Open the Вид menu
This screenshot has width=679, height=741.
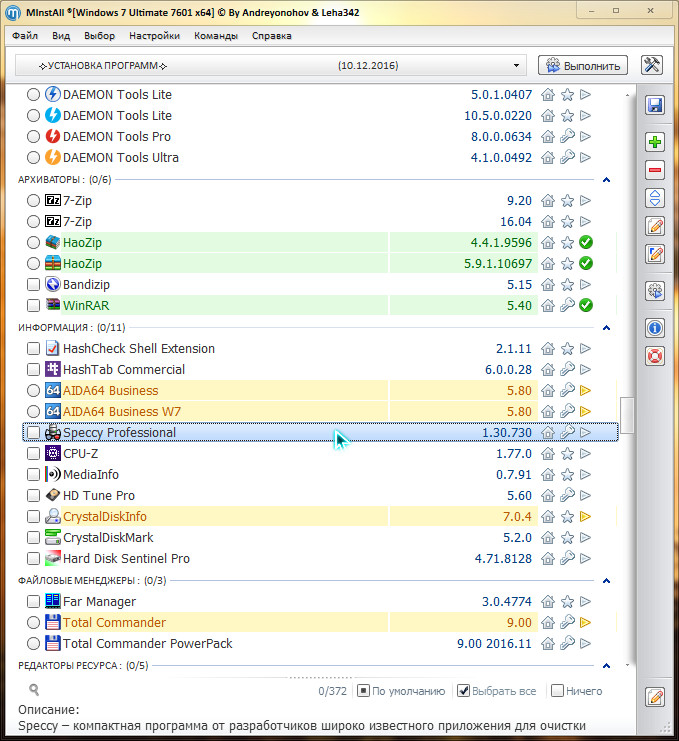(61, 36)
